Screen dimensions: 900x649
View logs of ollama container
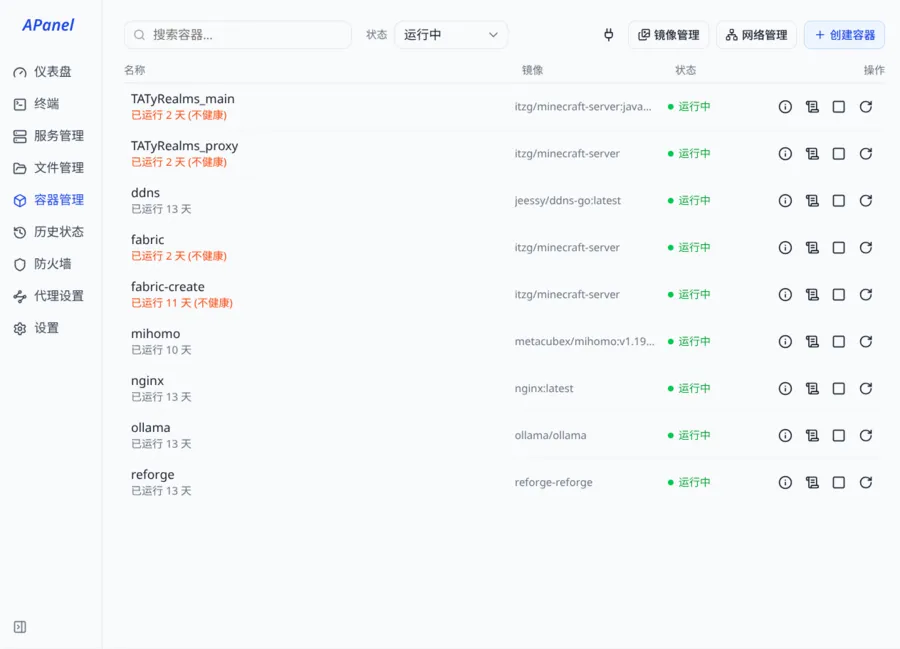(812, 436)
